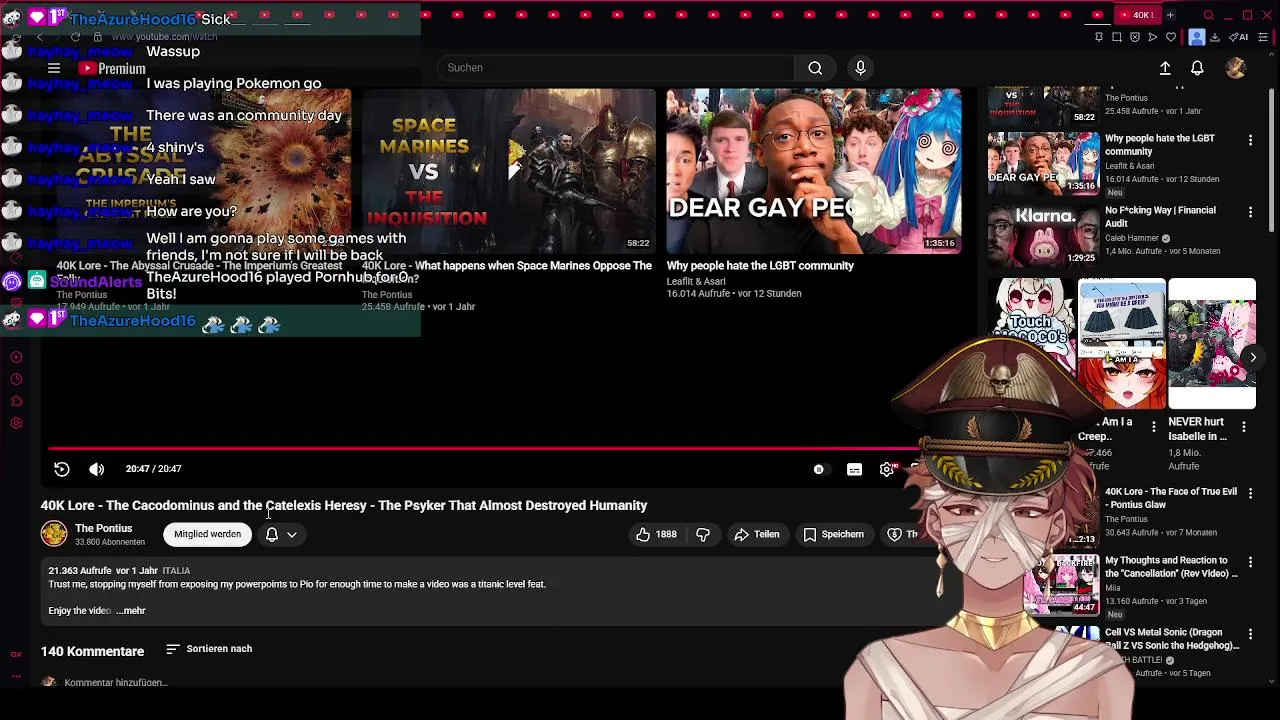Open the YouTube account avatar menu
Viewport: 1280px width, 720px height.
point(1236,68)
